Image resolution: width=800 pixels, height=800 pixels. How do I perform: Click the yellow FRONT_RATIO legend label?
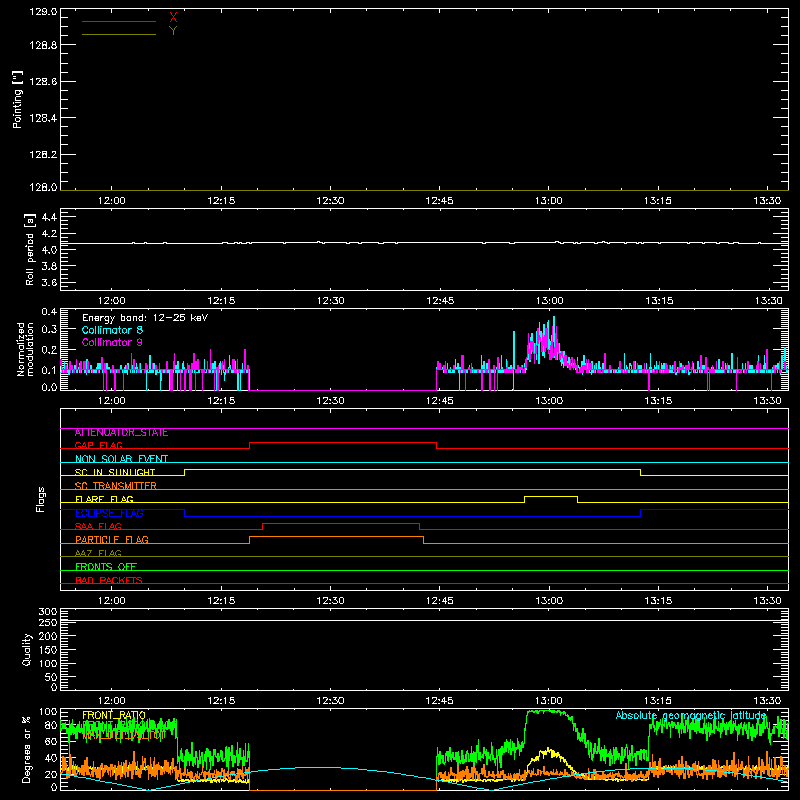click(x=114, y=715)
